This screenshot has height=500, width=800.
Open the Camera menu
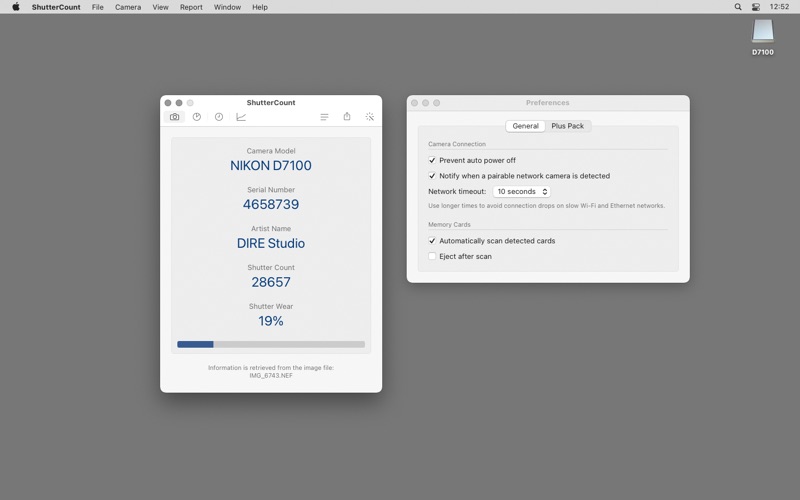coord(128,7)
